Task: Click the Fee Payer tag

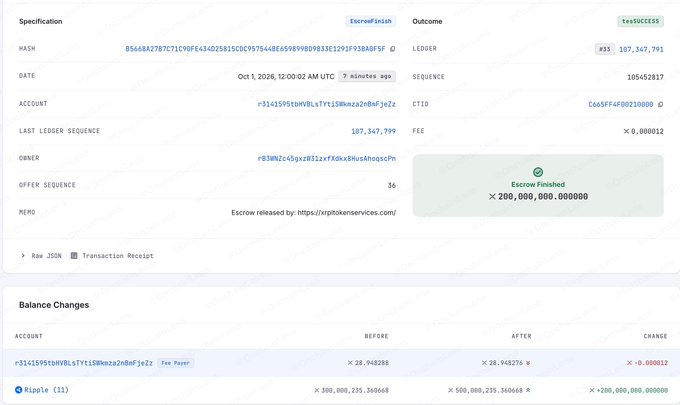Action: click(x=175, y=363)
